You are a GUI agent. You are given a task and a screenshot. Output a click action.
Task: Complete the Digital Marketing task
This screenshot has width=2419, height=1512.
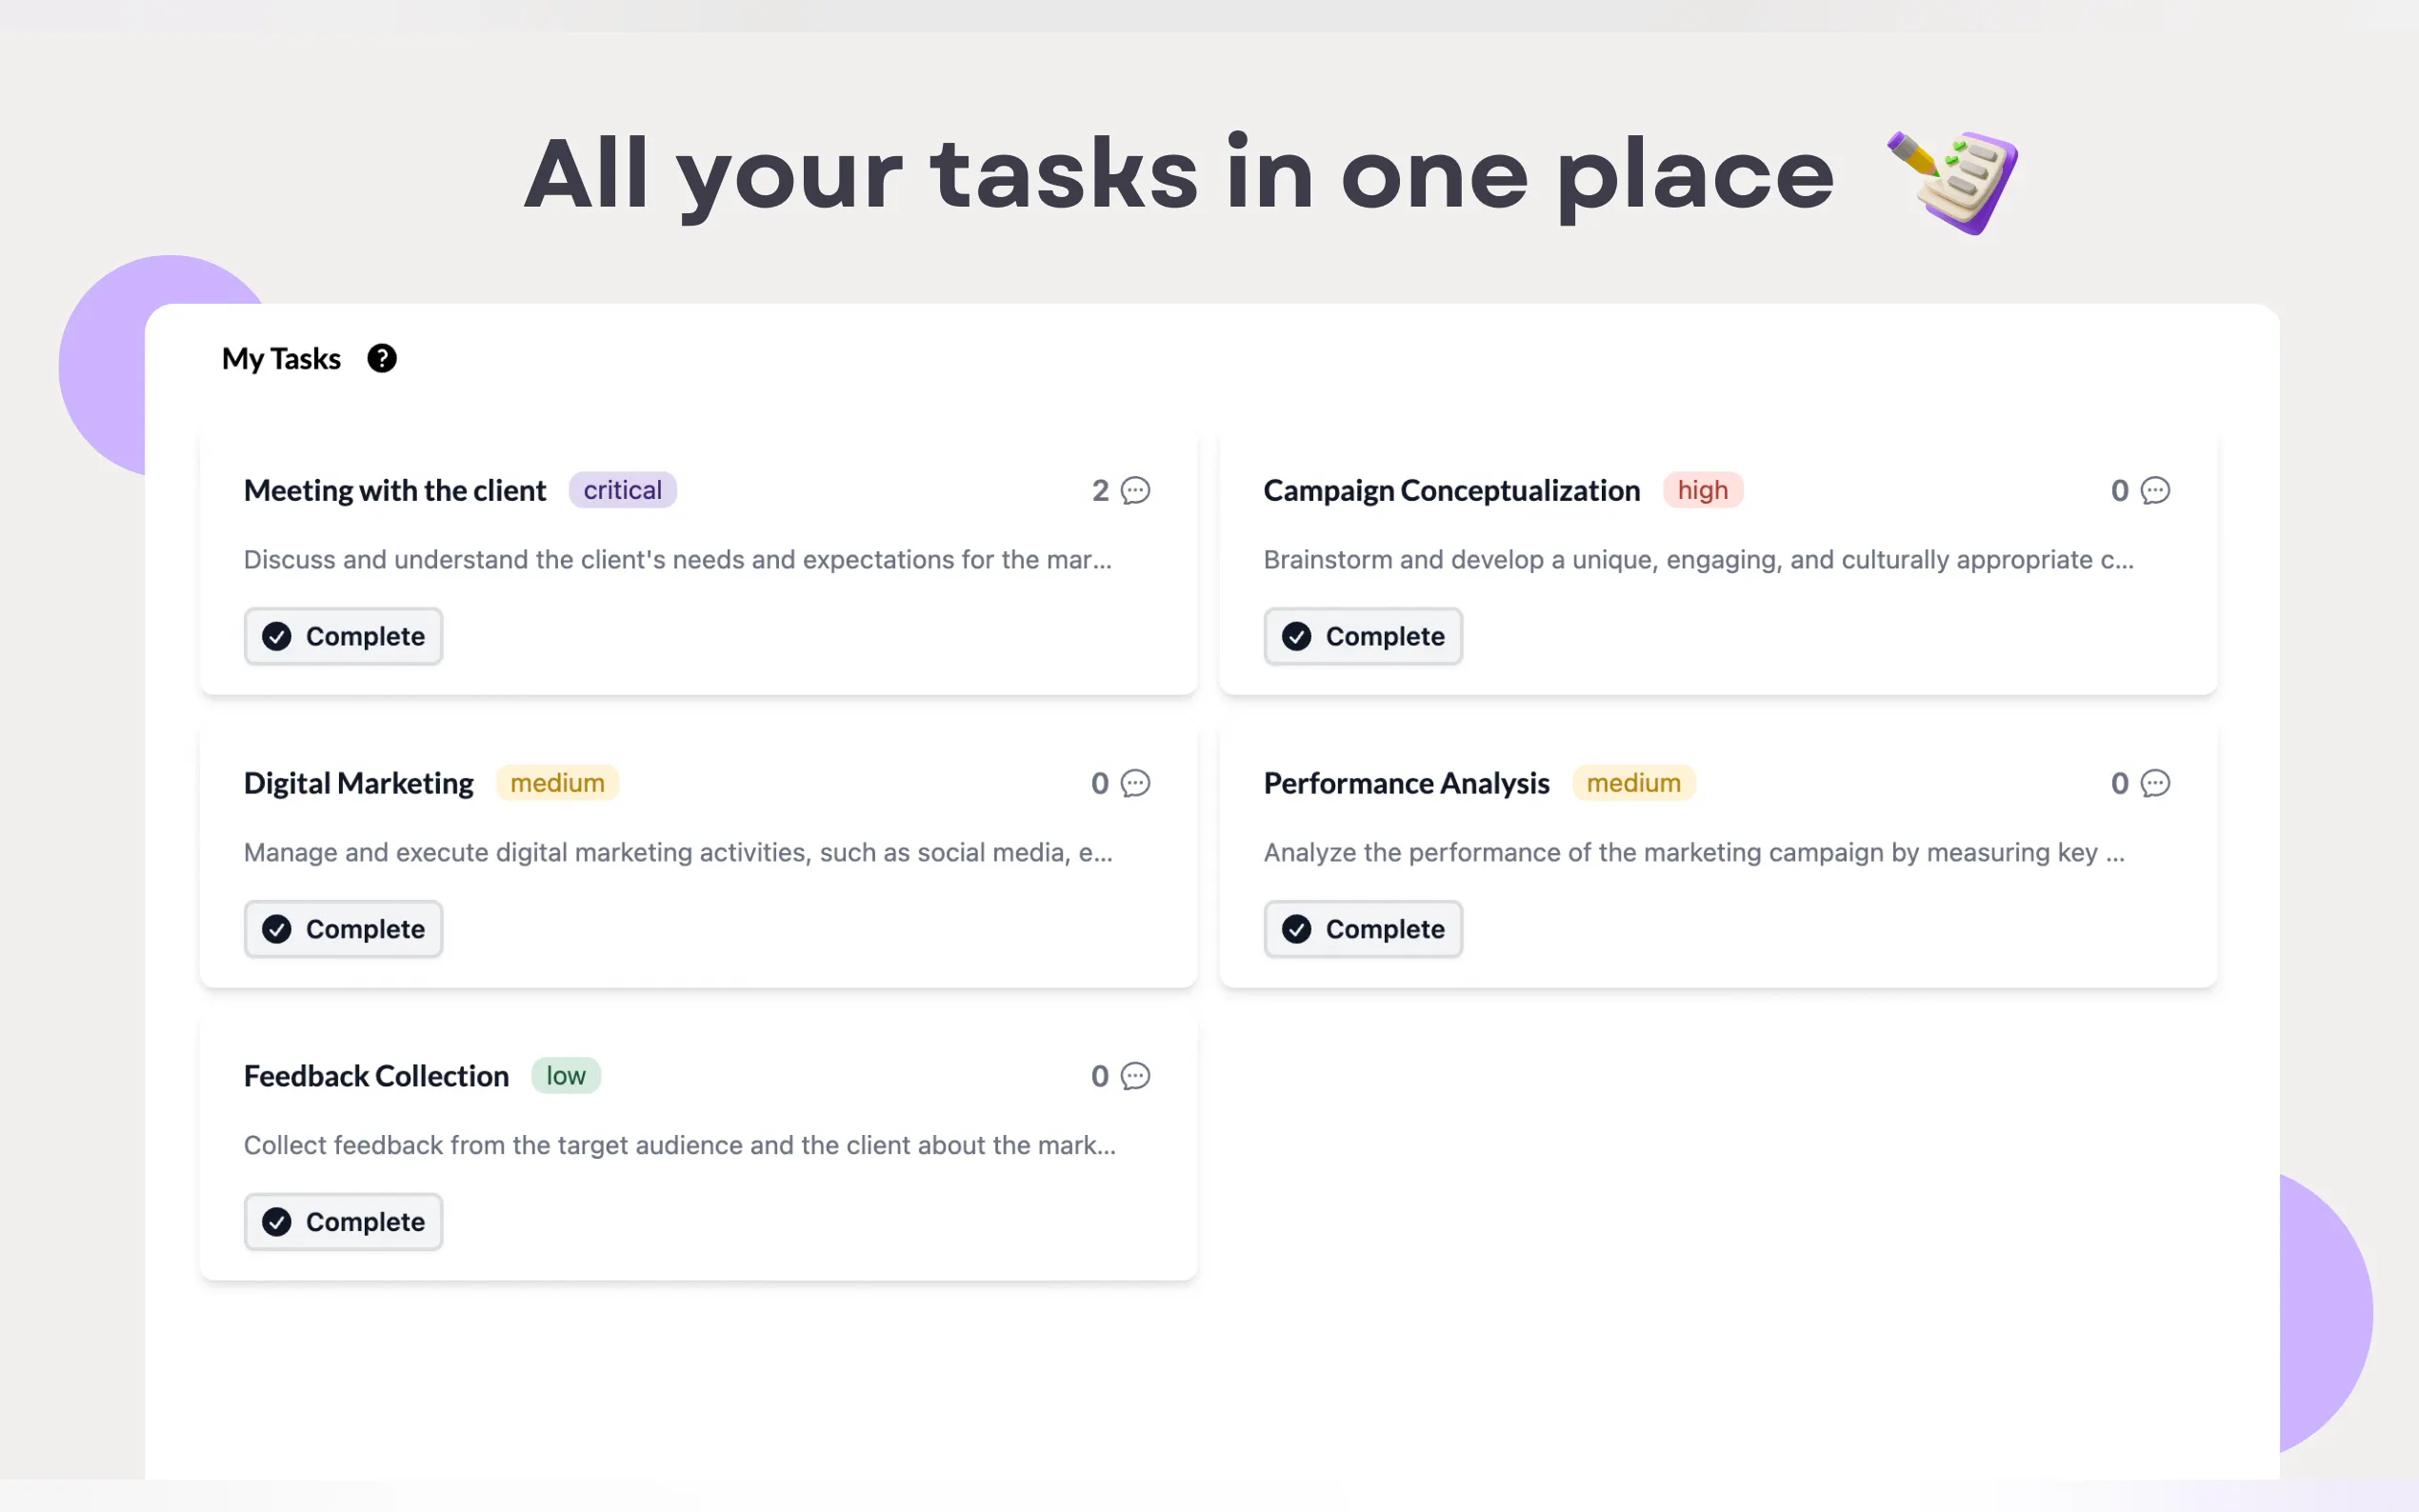pyautogui.click(x=343, y=929)
